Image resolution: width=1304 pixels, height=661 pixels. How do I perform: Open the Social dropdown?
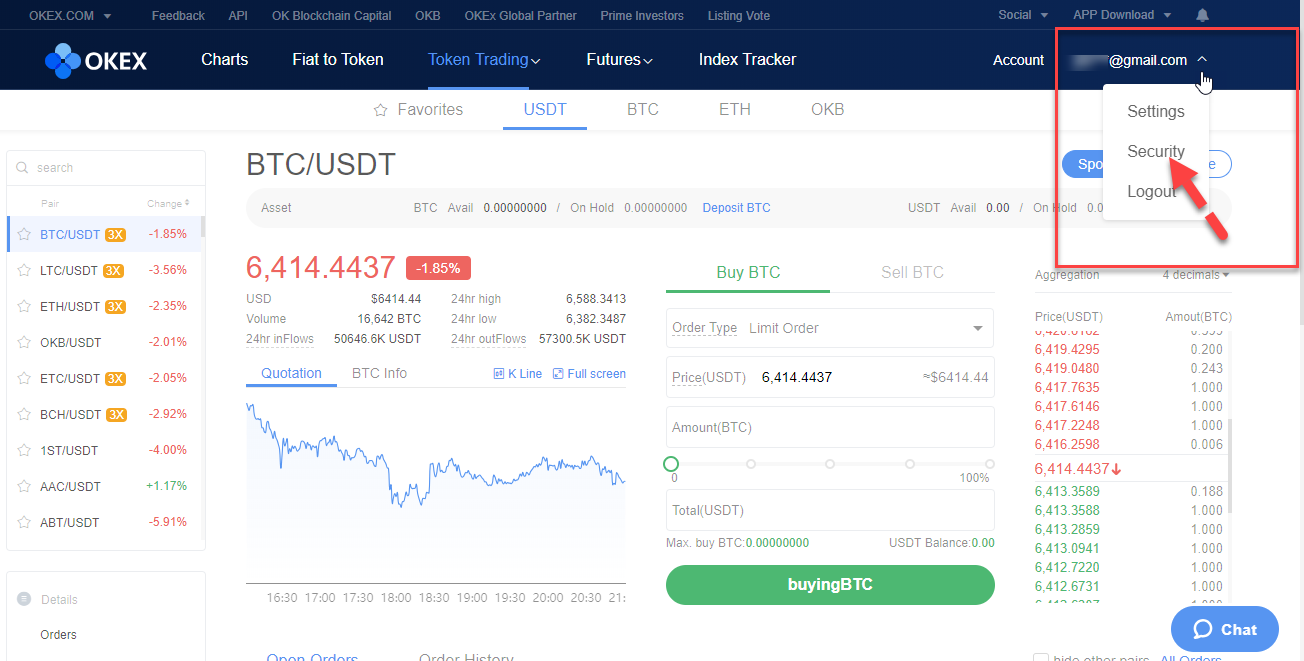click(x=1023, y=15)
